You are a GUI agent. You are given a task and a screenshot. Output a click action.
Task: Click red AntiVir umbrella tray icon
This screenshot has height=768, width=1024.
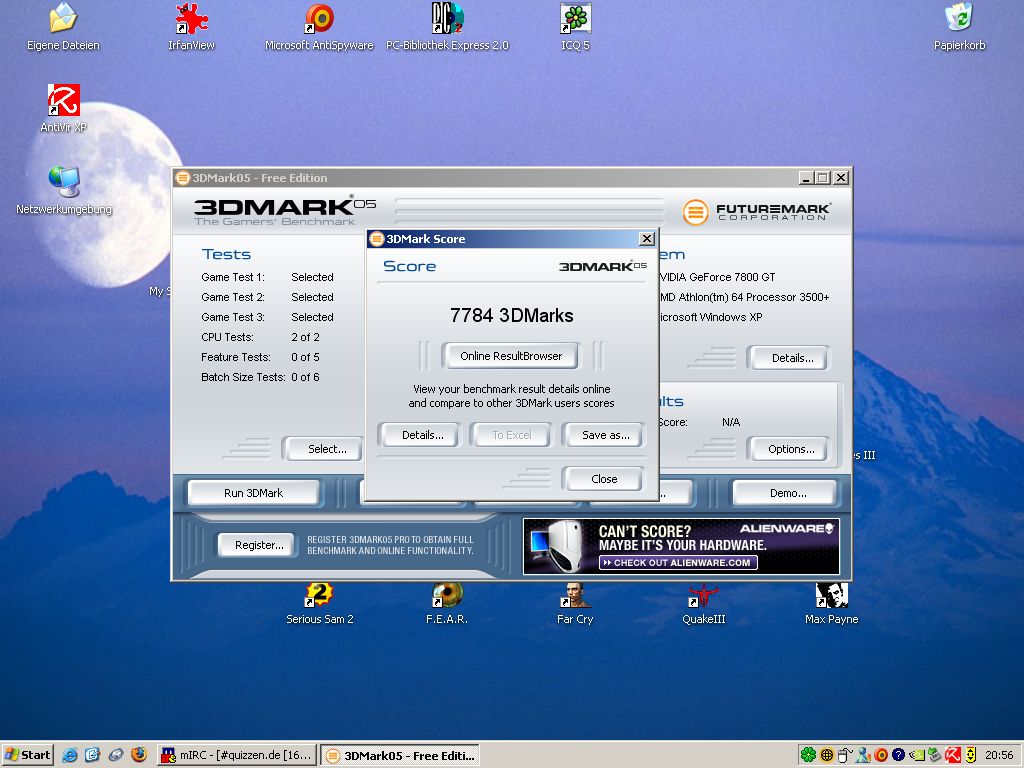click(952, 756)
